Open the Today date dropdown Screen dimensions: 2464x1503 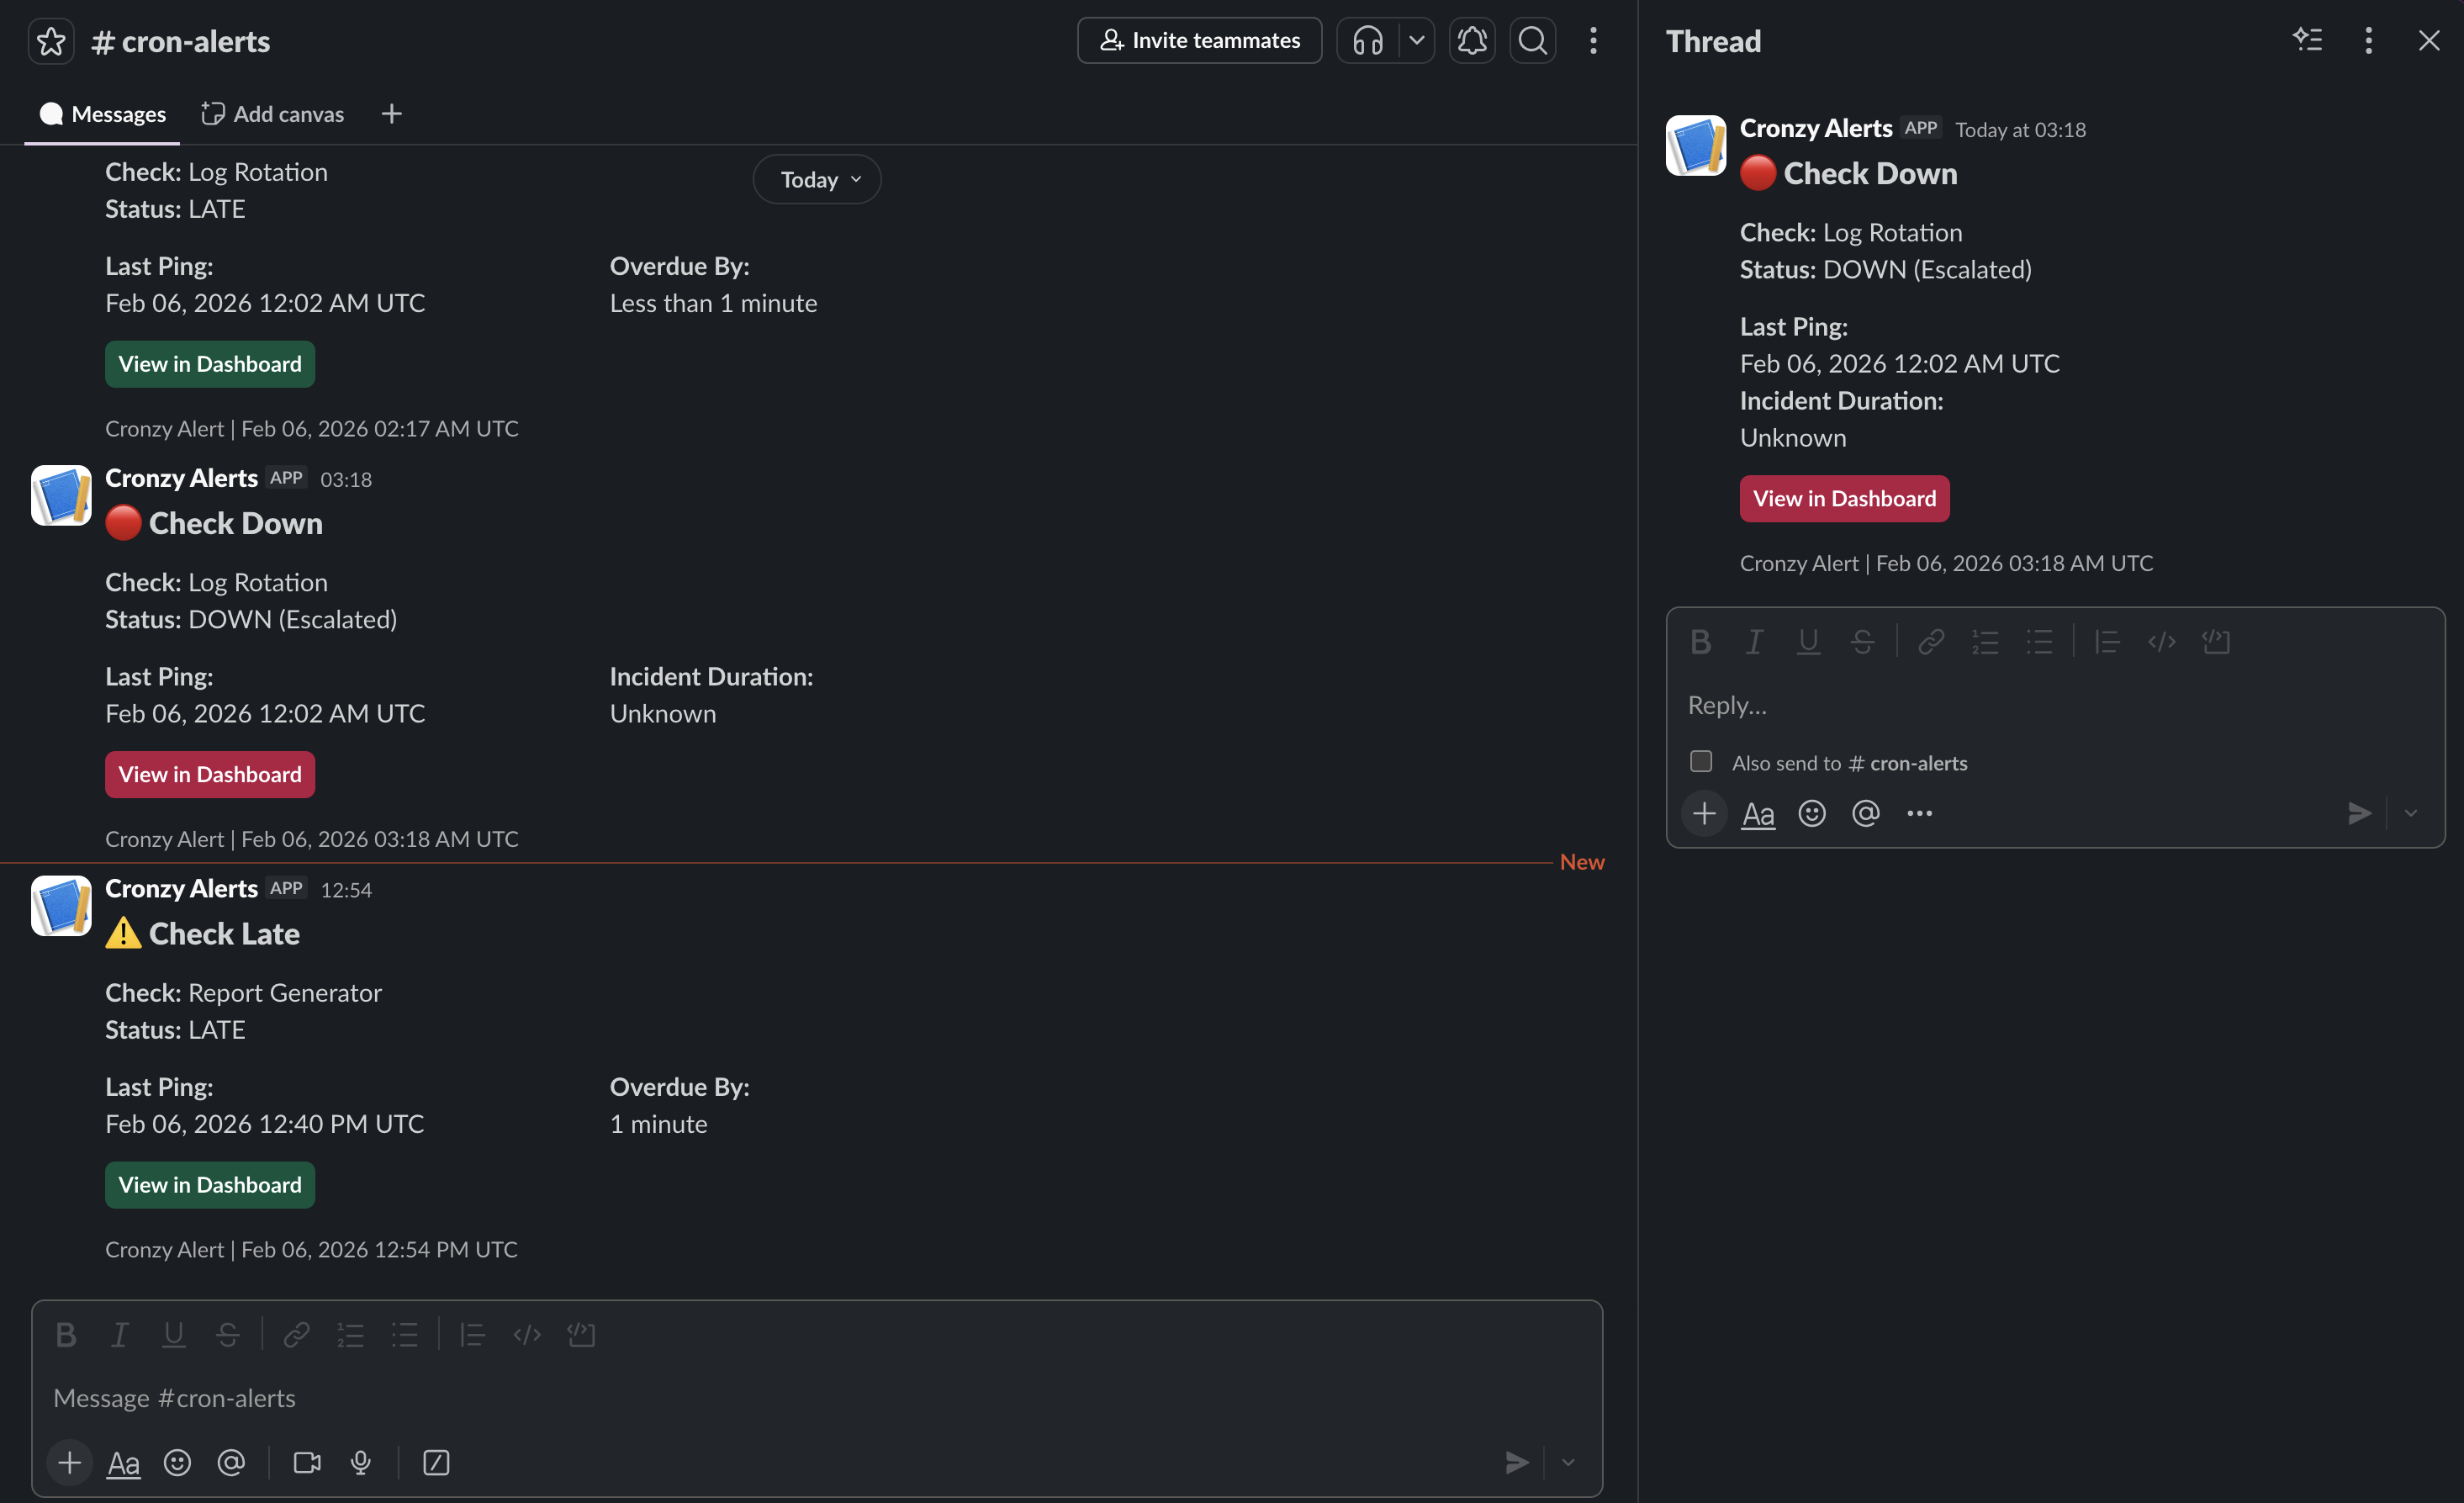[816, 179]
